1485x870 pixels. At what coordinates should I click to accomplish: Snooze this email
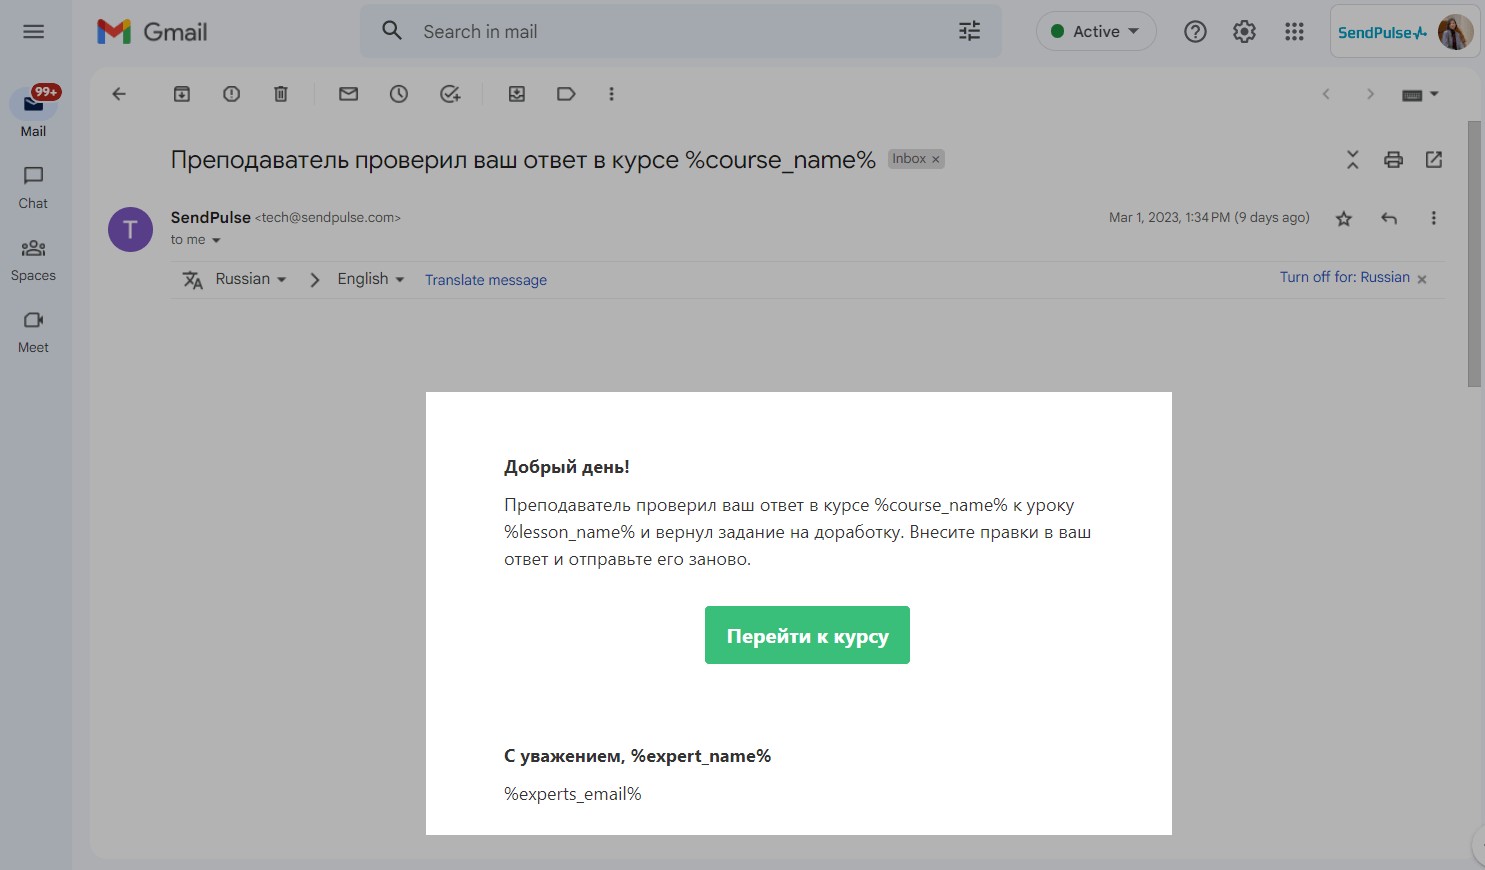pos(399,94)
